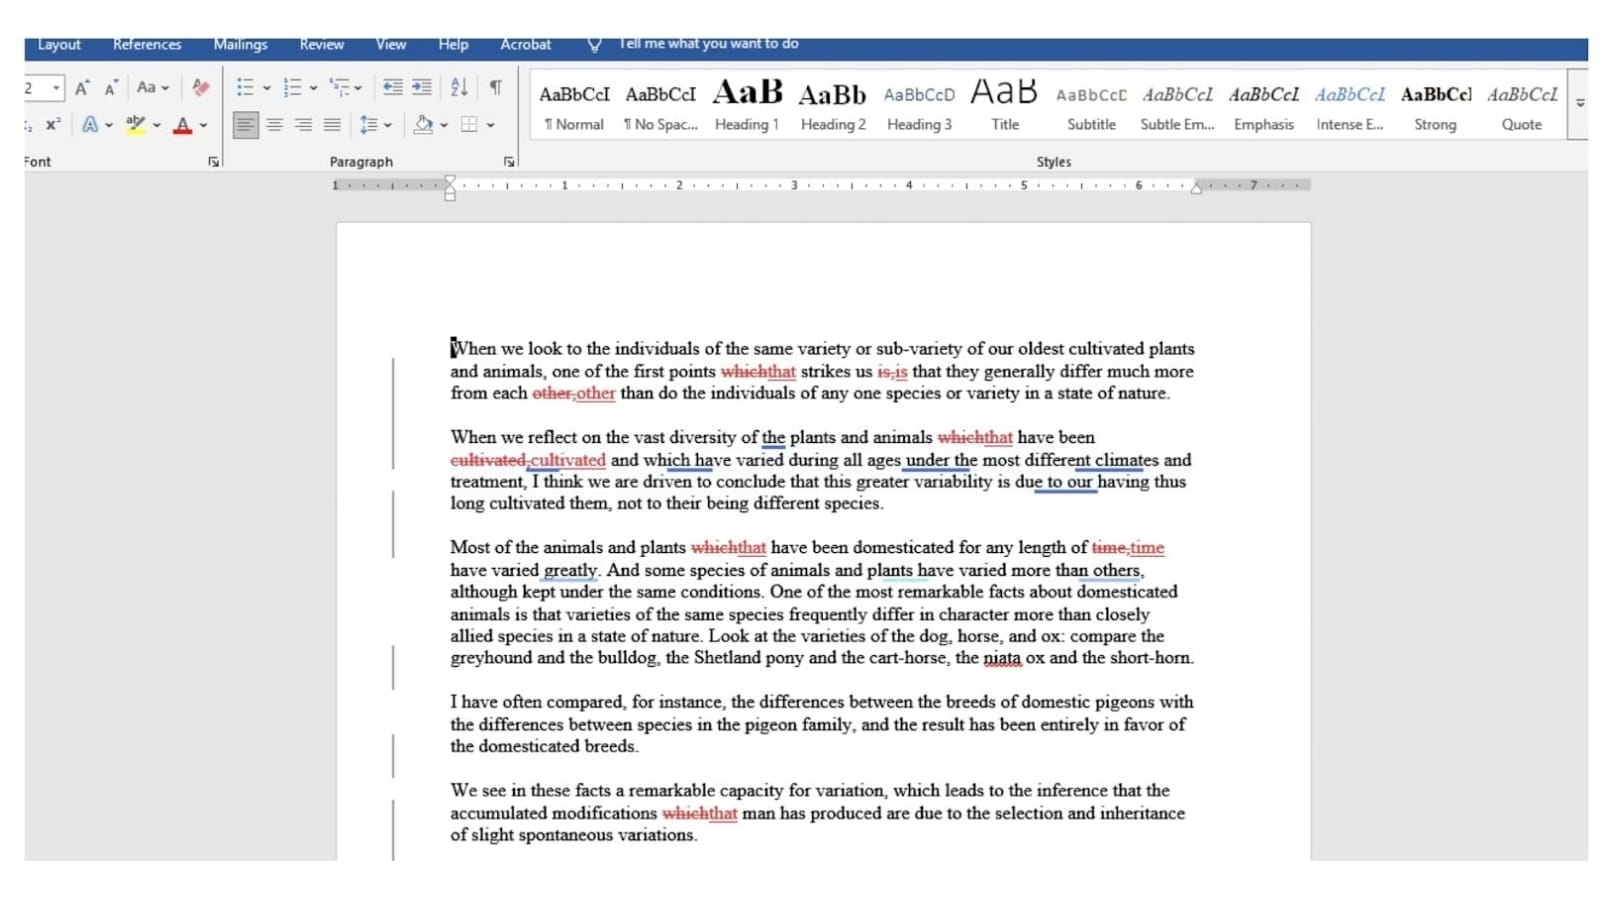This screenshot has width=1607, height=908.
Task: Sort text with the A-Z sort icon
Action: point(459,88)
